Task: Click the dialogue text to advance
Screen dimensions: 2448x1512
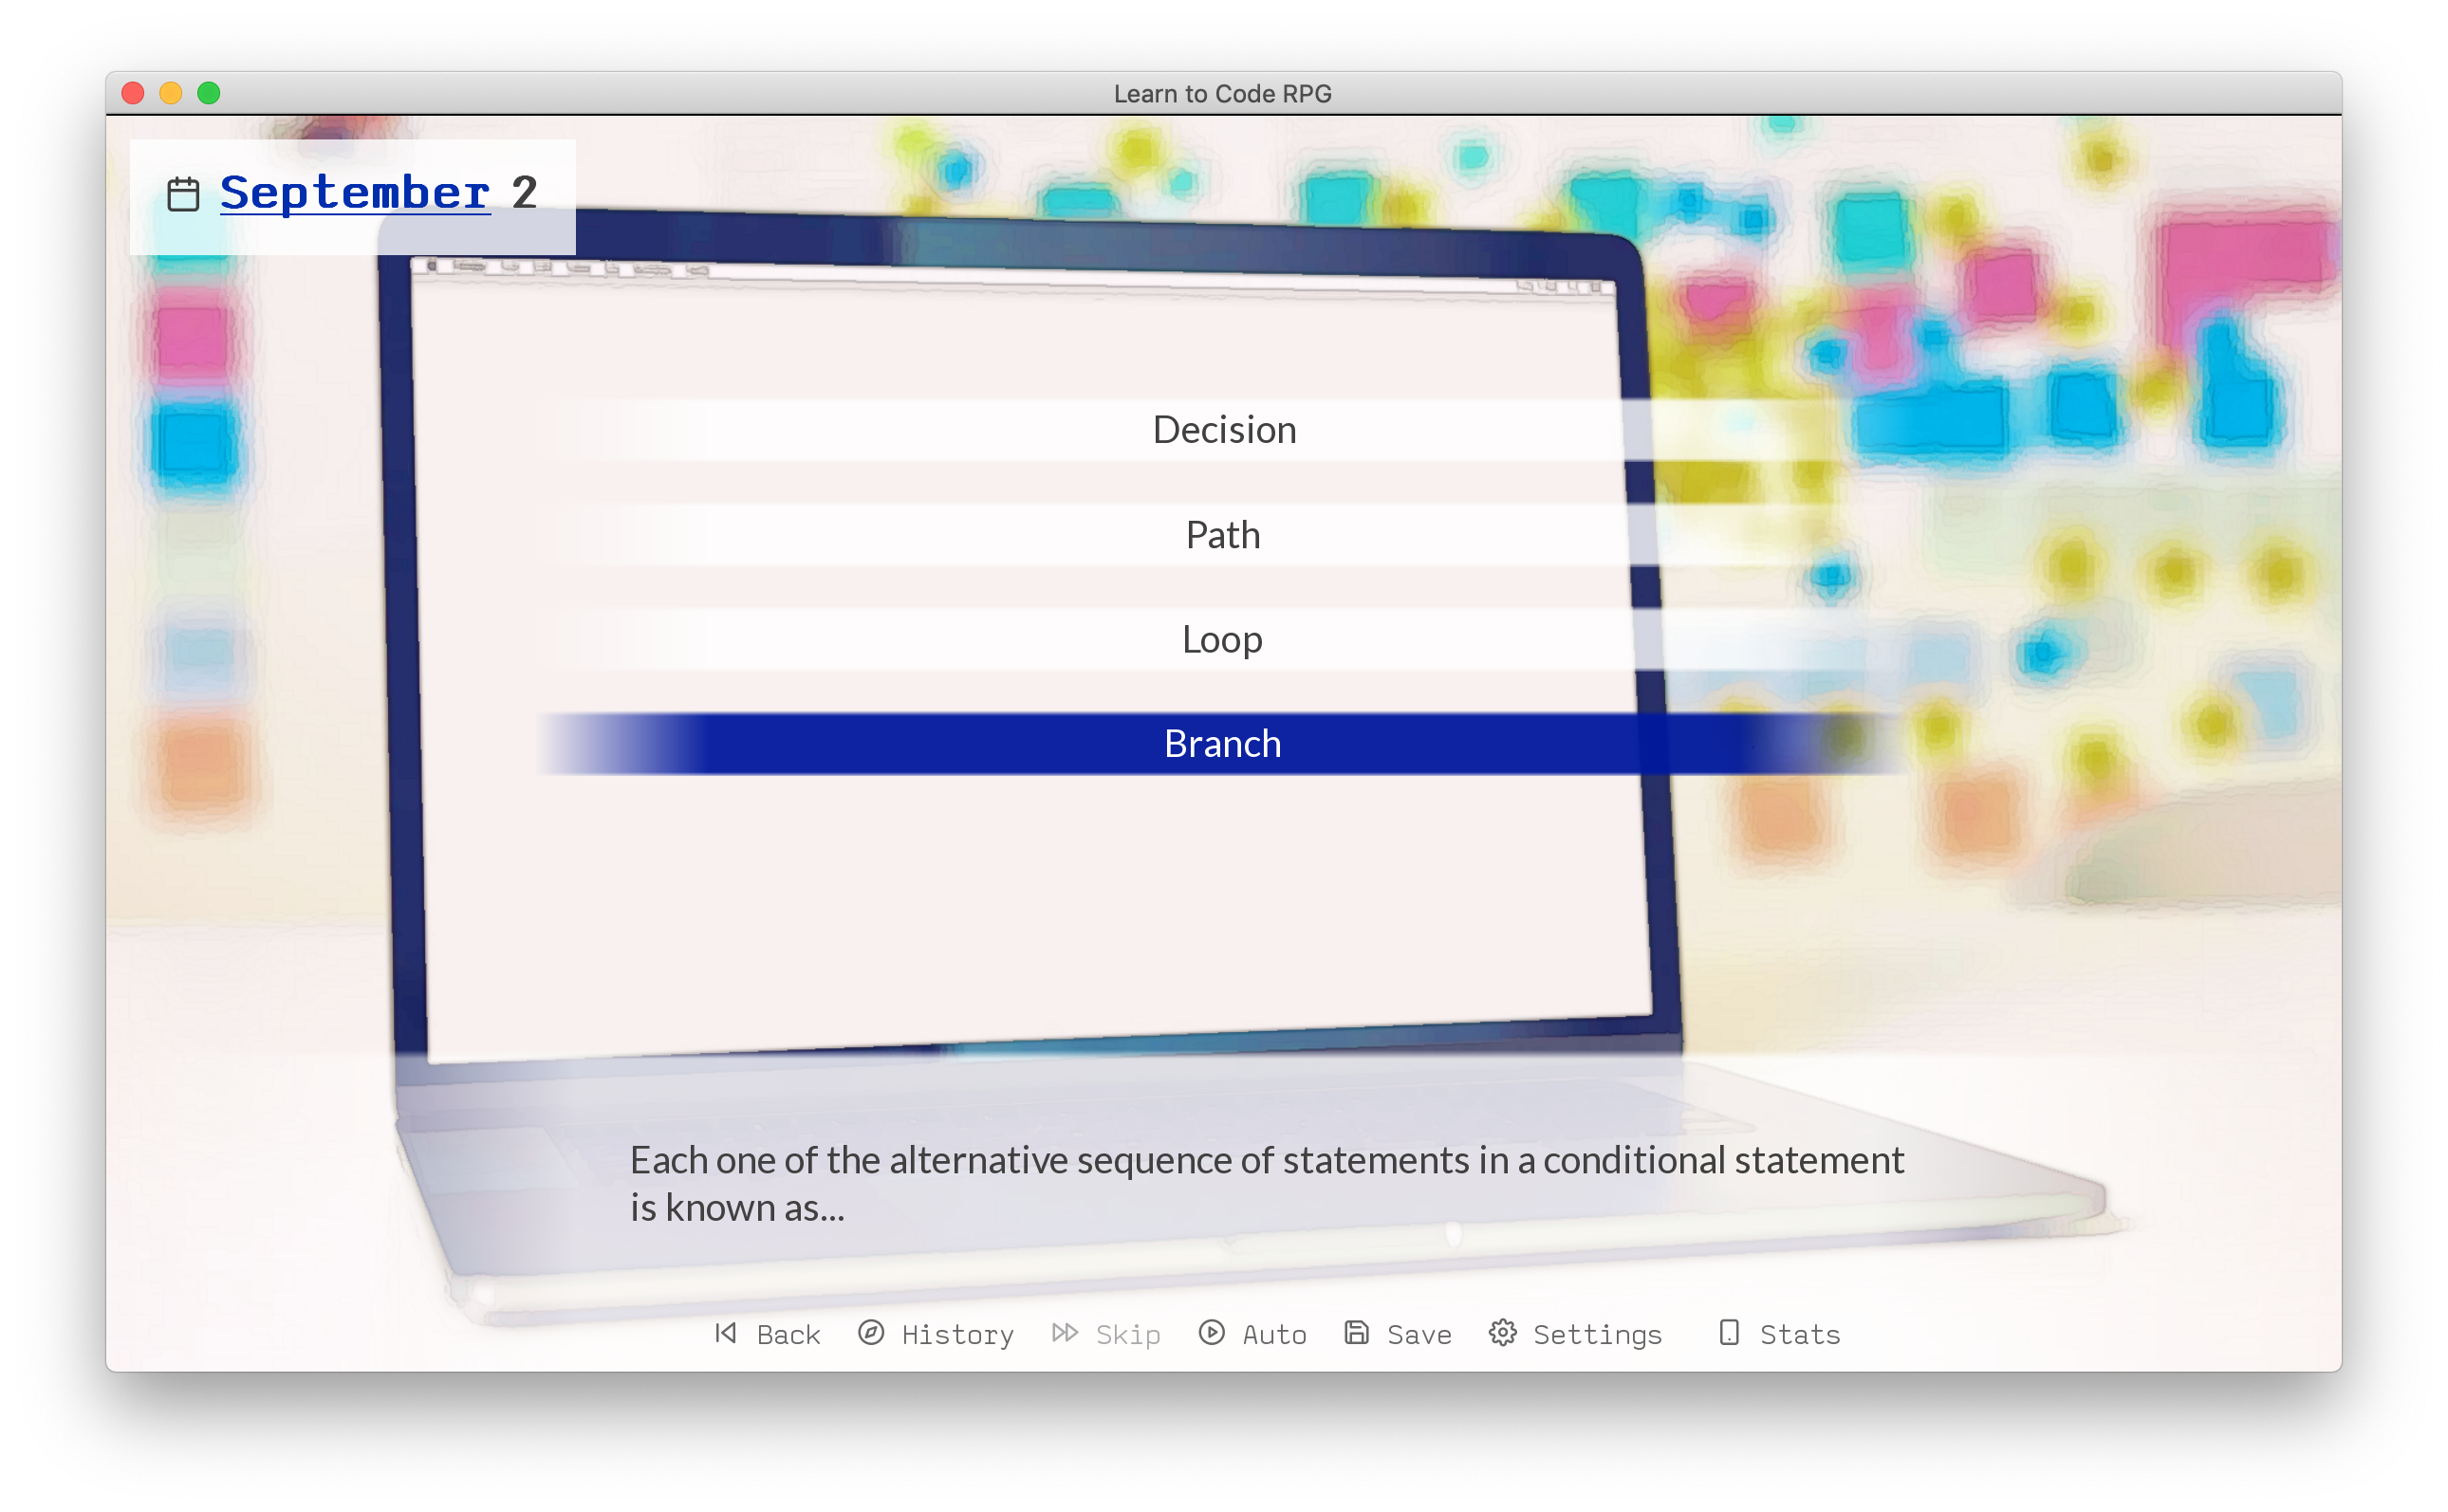Action: click(x=1266, y=1184)
